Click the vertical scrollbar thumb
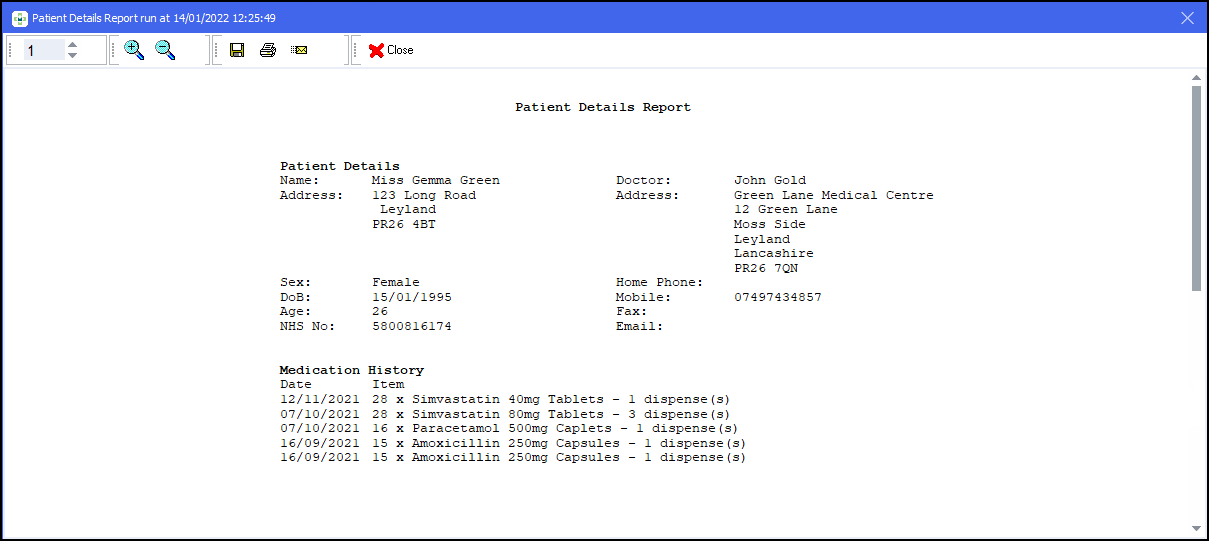 coord(1196,188)
